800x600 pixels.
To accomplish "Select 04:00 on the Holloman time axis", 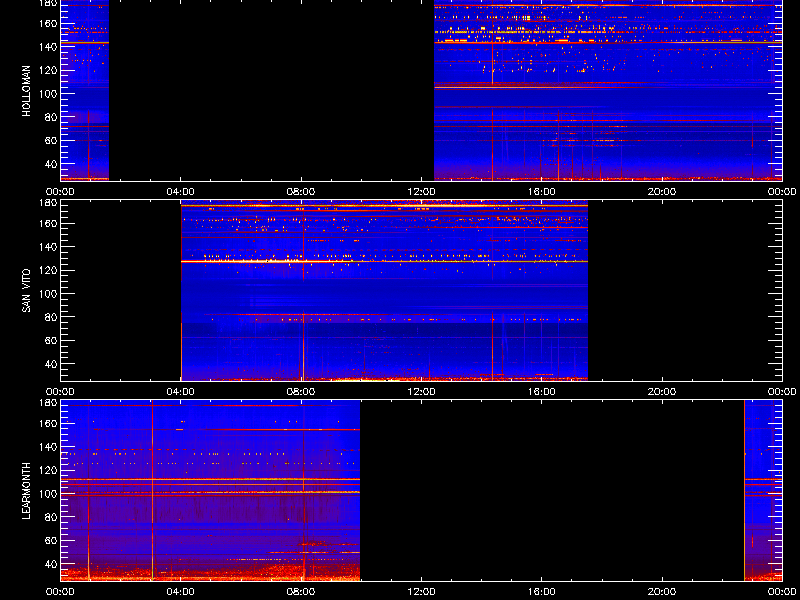I will click(181, 192).
